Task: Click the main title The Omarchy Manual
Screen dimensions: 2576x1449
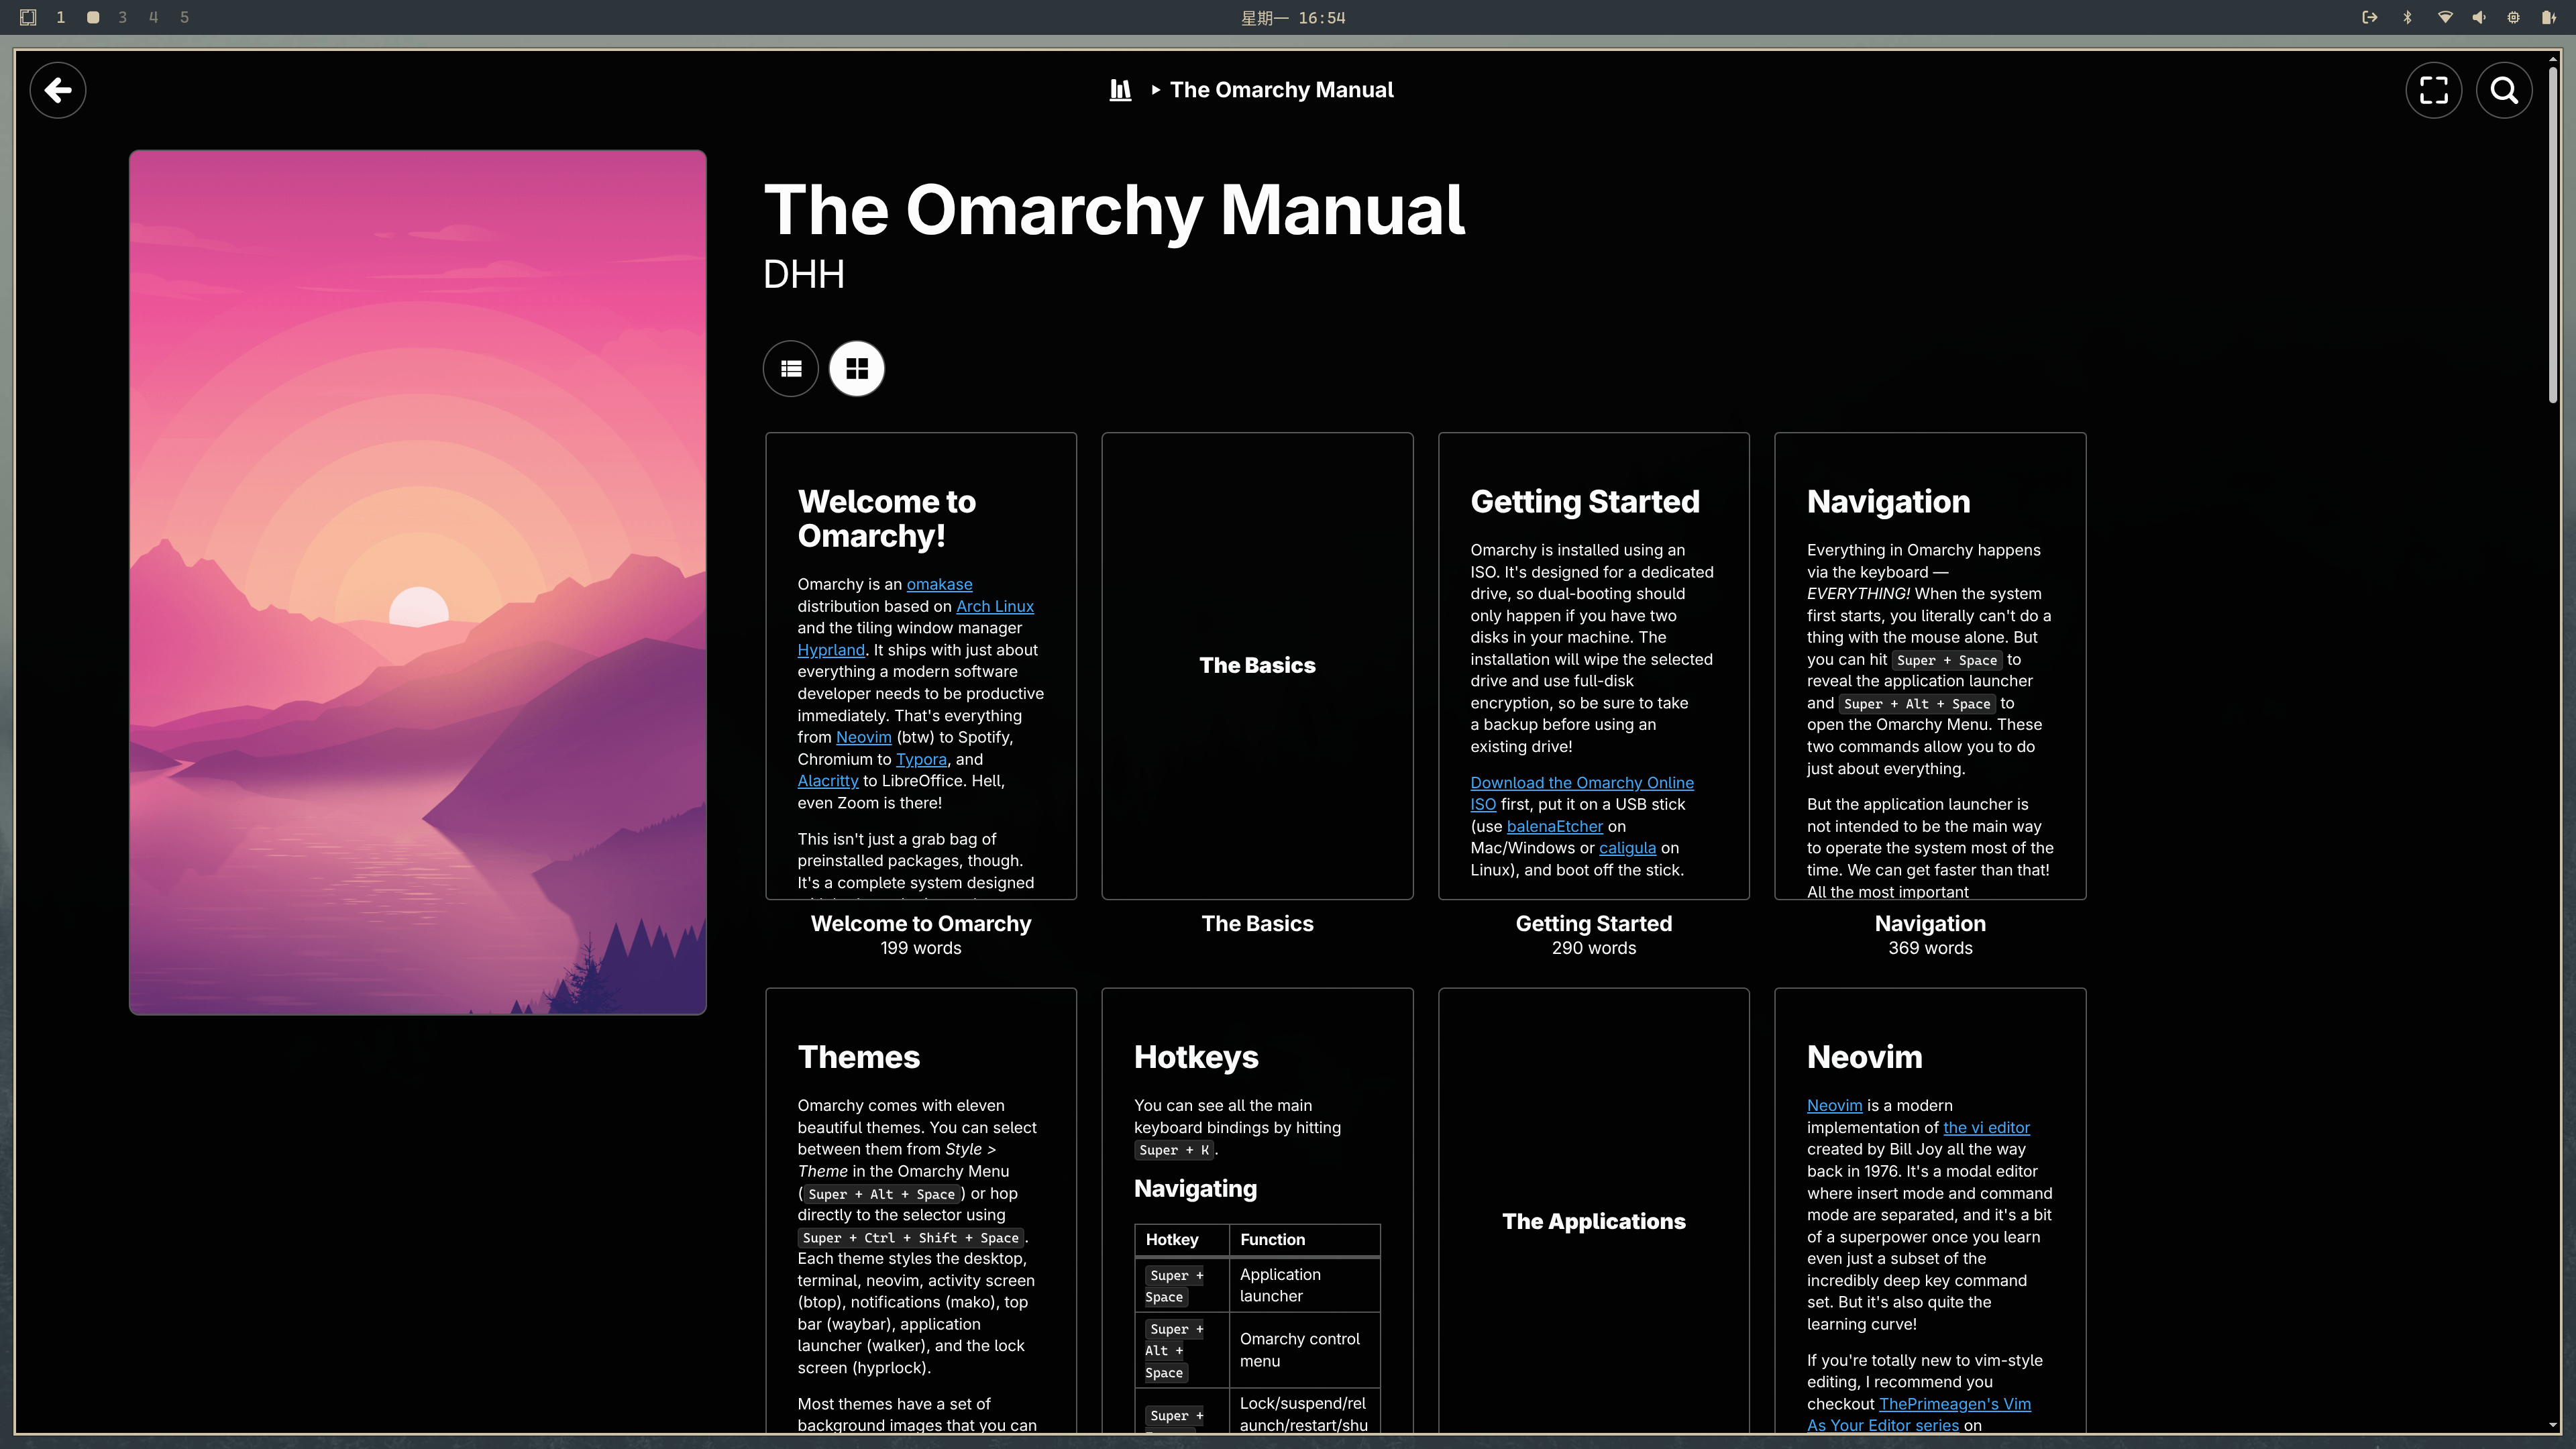Action: (x=1114, y=210)
